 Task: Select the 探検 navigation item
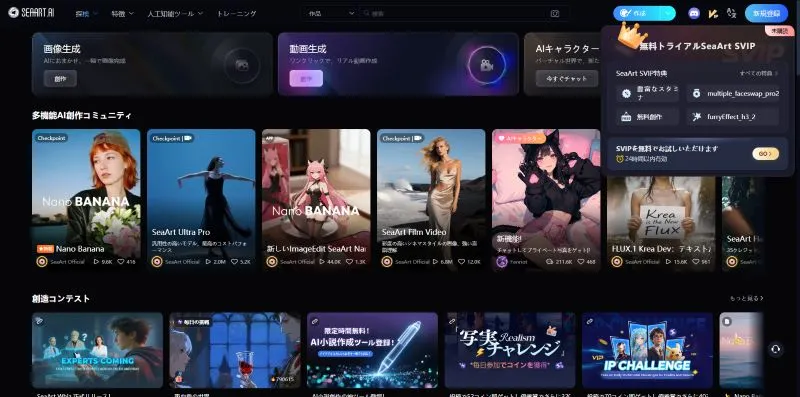click(x=82, y=14)
